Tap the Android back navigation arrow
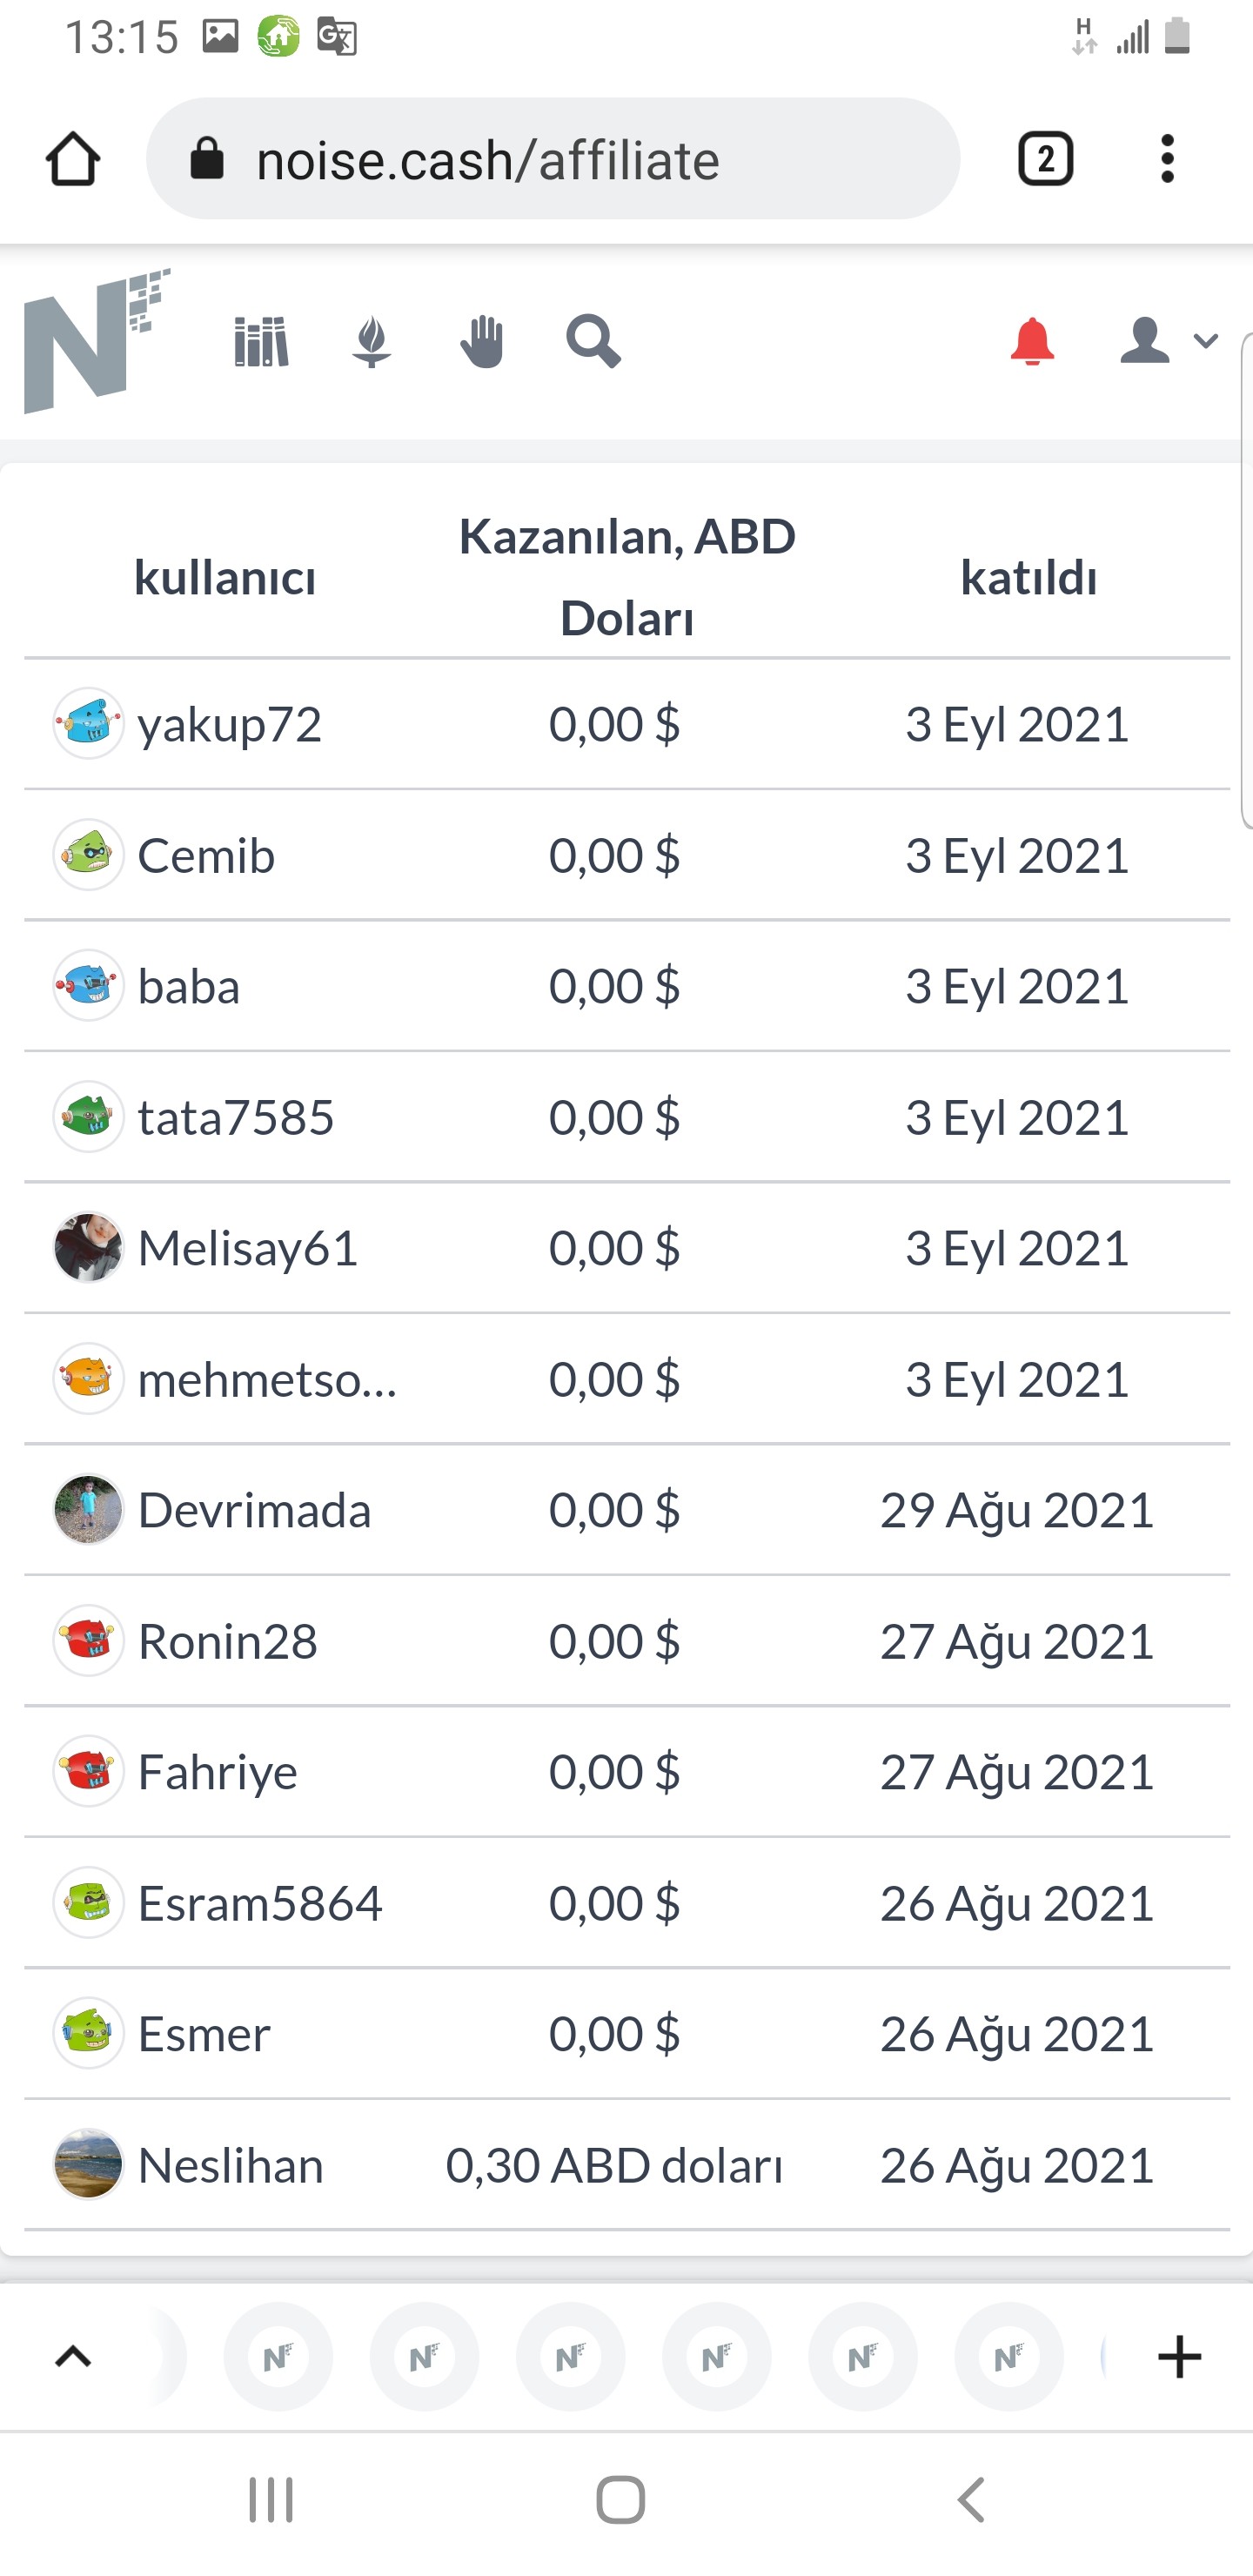 click(x=972, y=2500)
